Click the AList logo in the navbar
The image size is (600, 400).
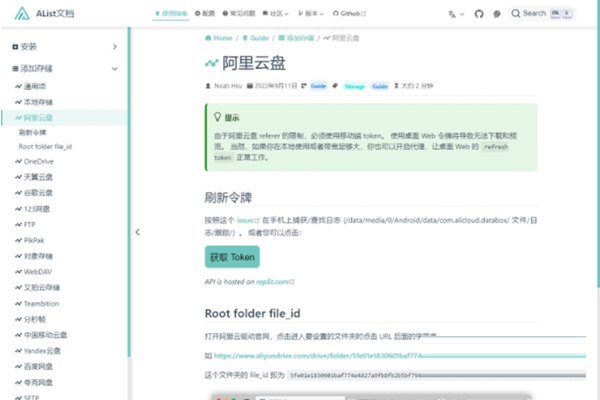point(21,14)
